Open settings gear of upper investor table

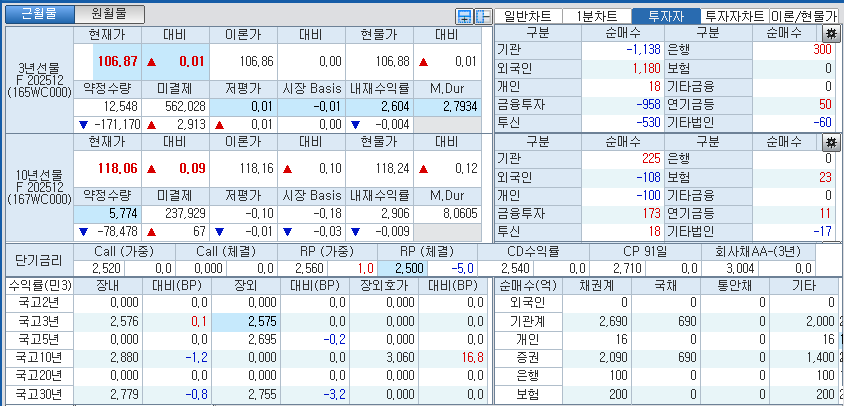(x=829, y=33)
